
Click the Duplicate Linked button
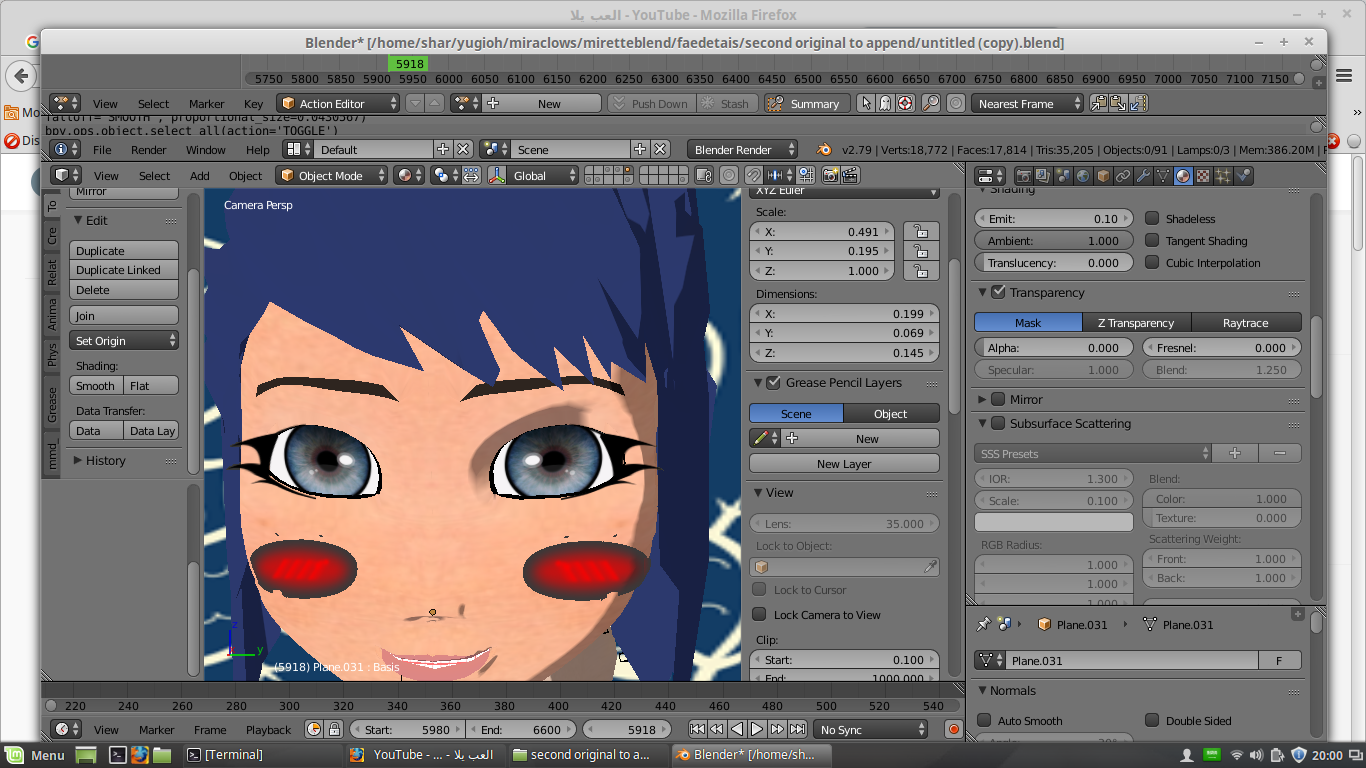click(124, 270)
